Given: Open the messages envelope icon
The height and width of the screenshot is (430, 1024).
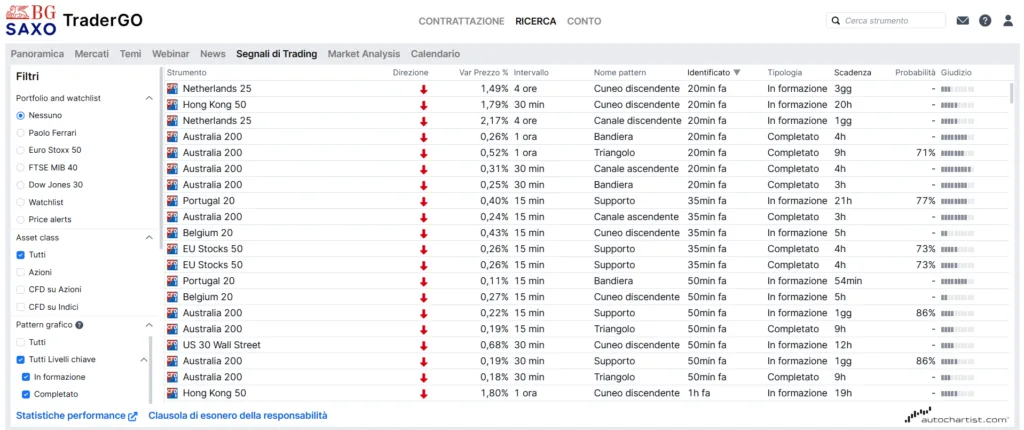Looking at the screenshot, I should 963,20.
